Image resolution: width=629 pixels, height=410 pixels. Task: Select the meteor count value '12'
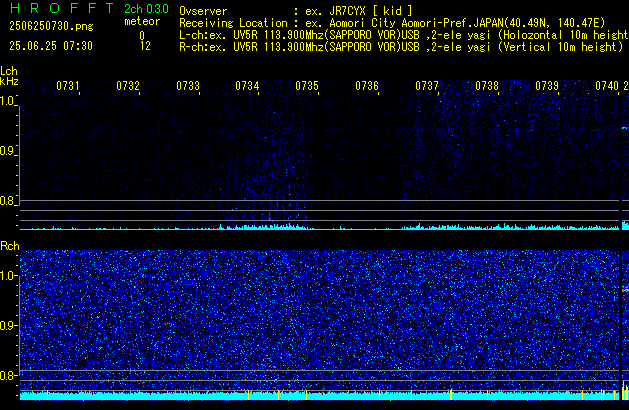[x=145, y=46]
